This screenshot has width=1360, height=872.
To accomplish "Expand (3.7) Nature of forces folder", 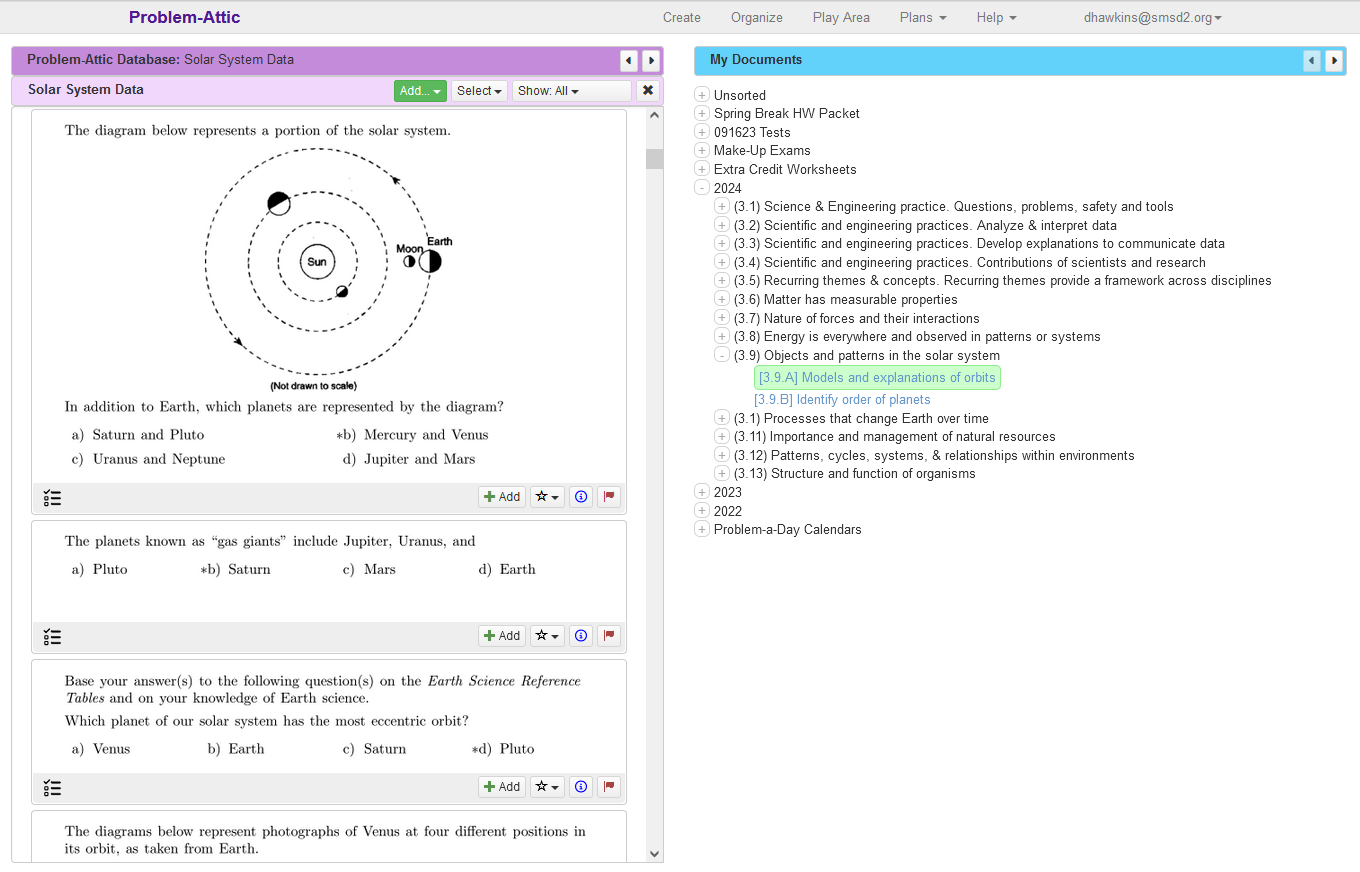I will tap(722, 319).
